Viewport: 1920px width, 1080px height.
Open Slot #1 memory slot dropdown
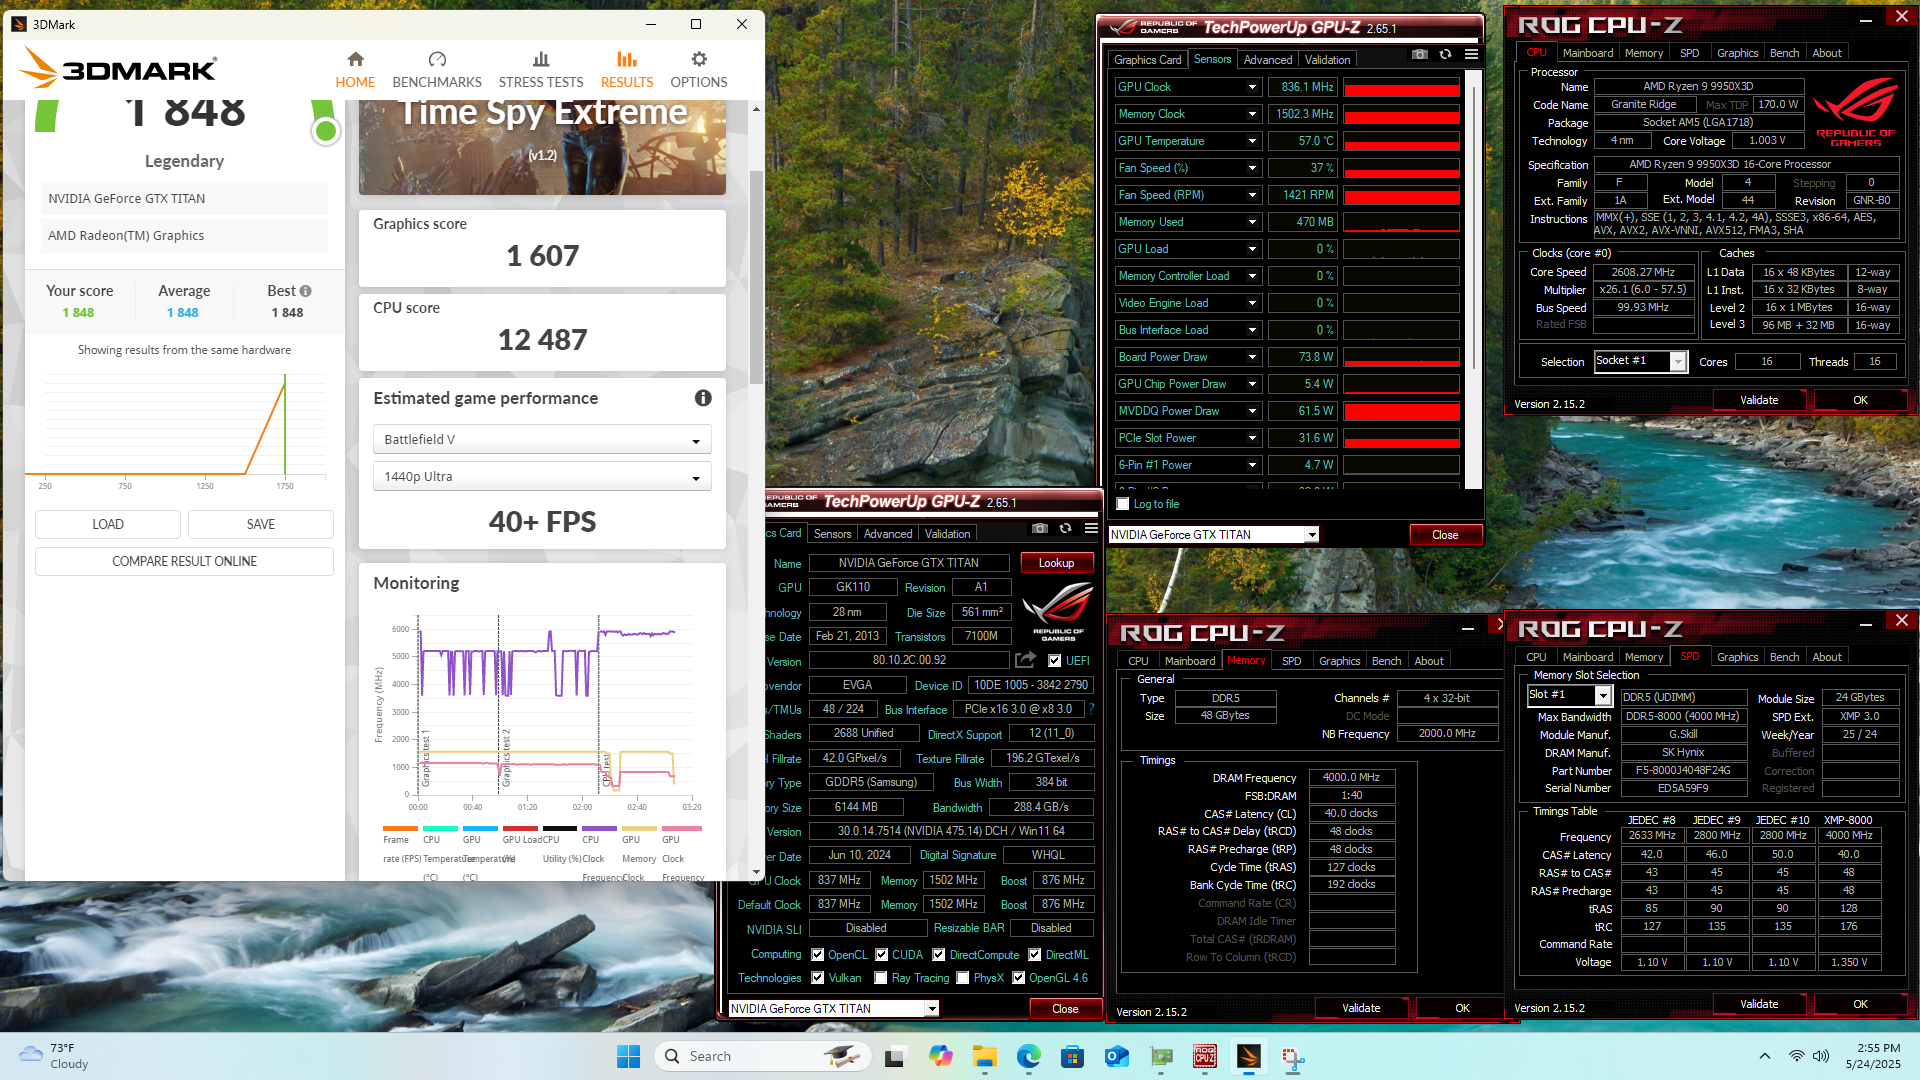click(1569, 695)
